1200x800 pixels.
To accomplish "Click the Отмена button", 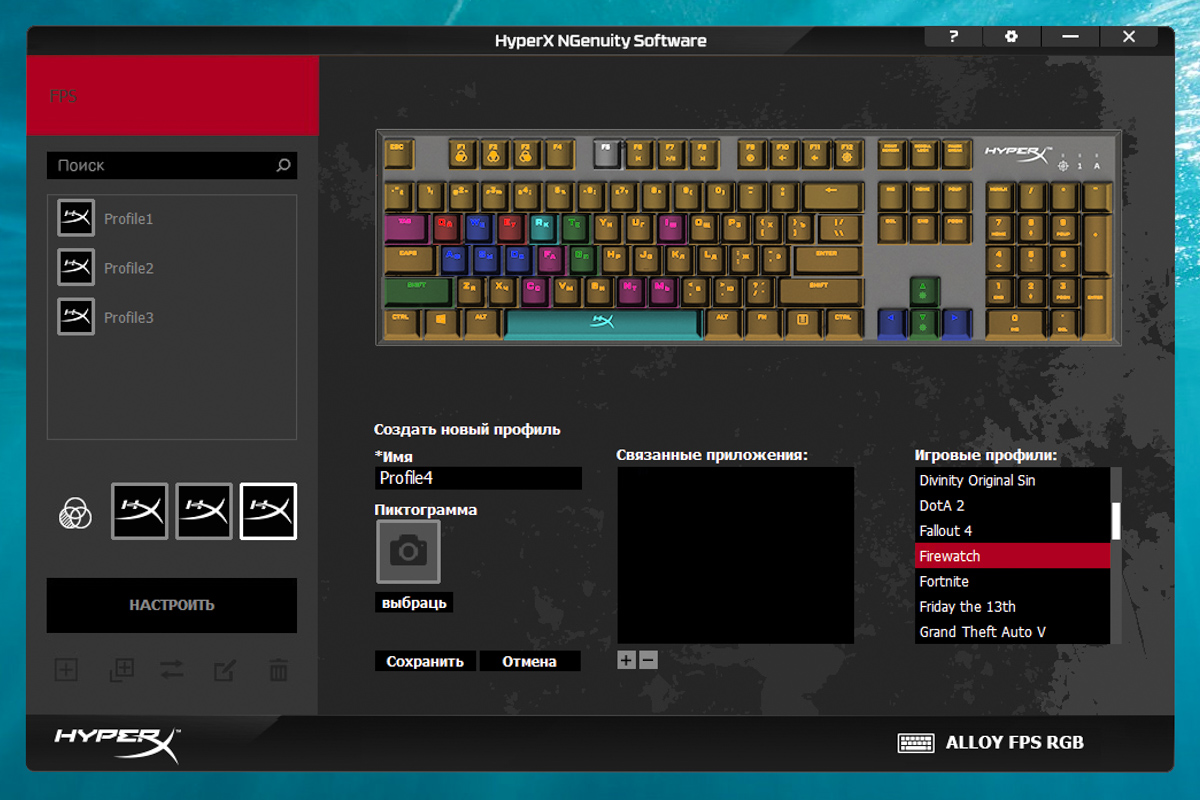I will click(x=530, y=661).
